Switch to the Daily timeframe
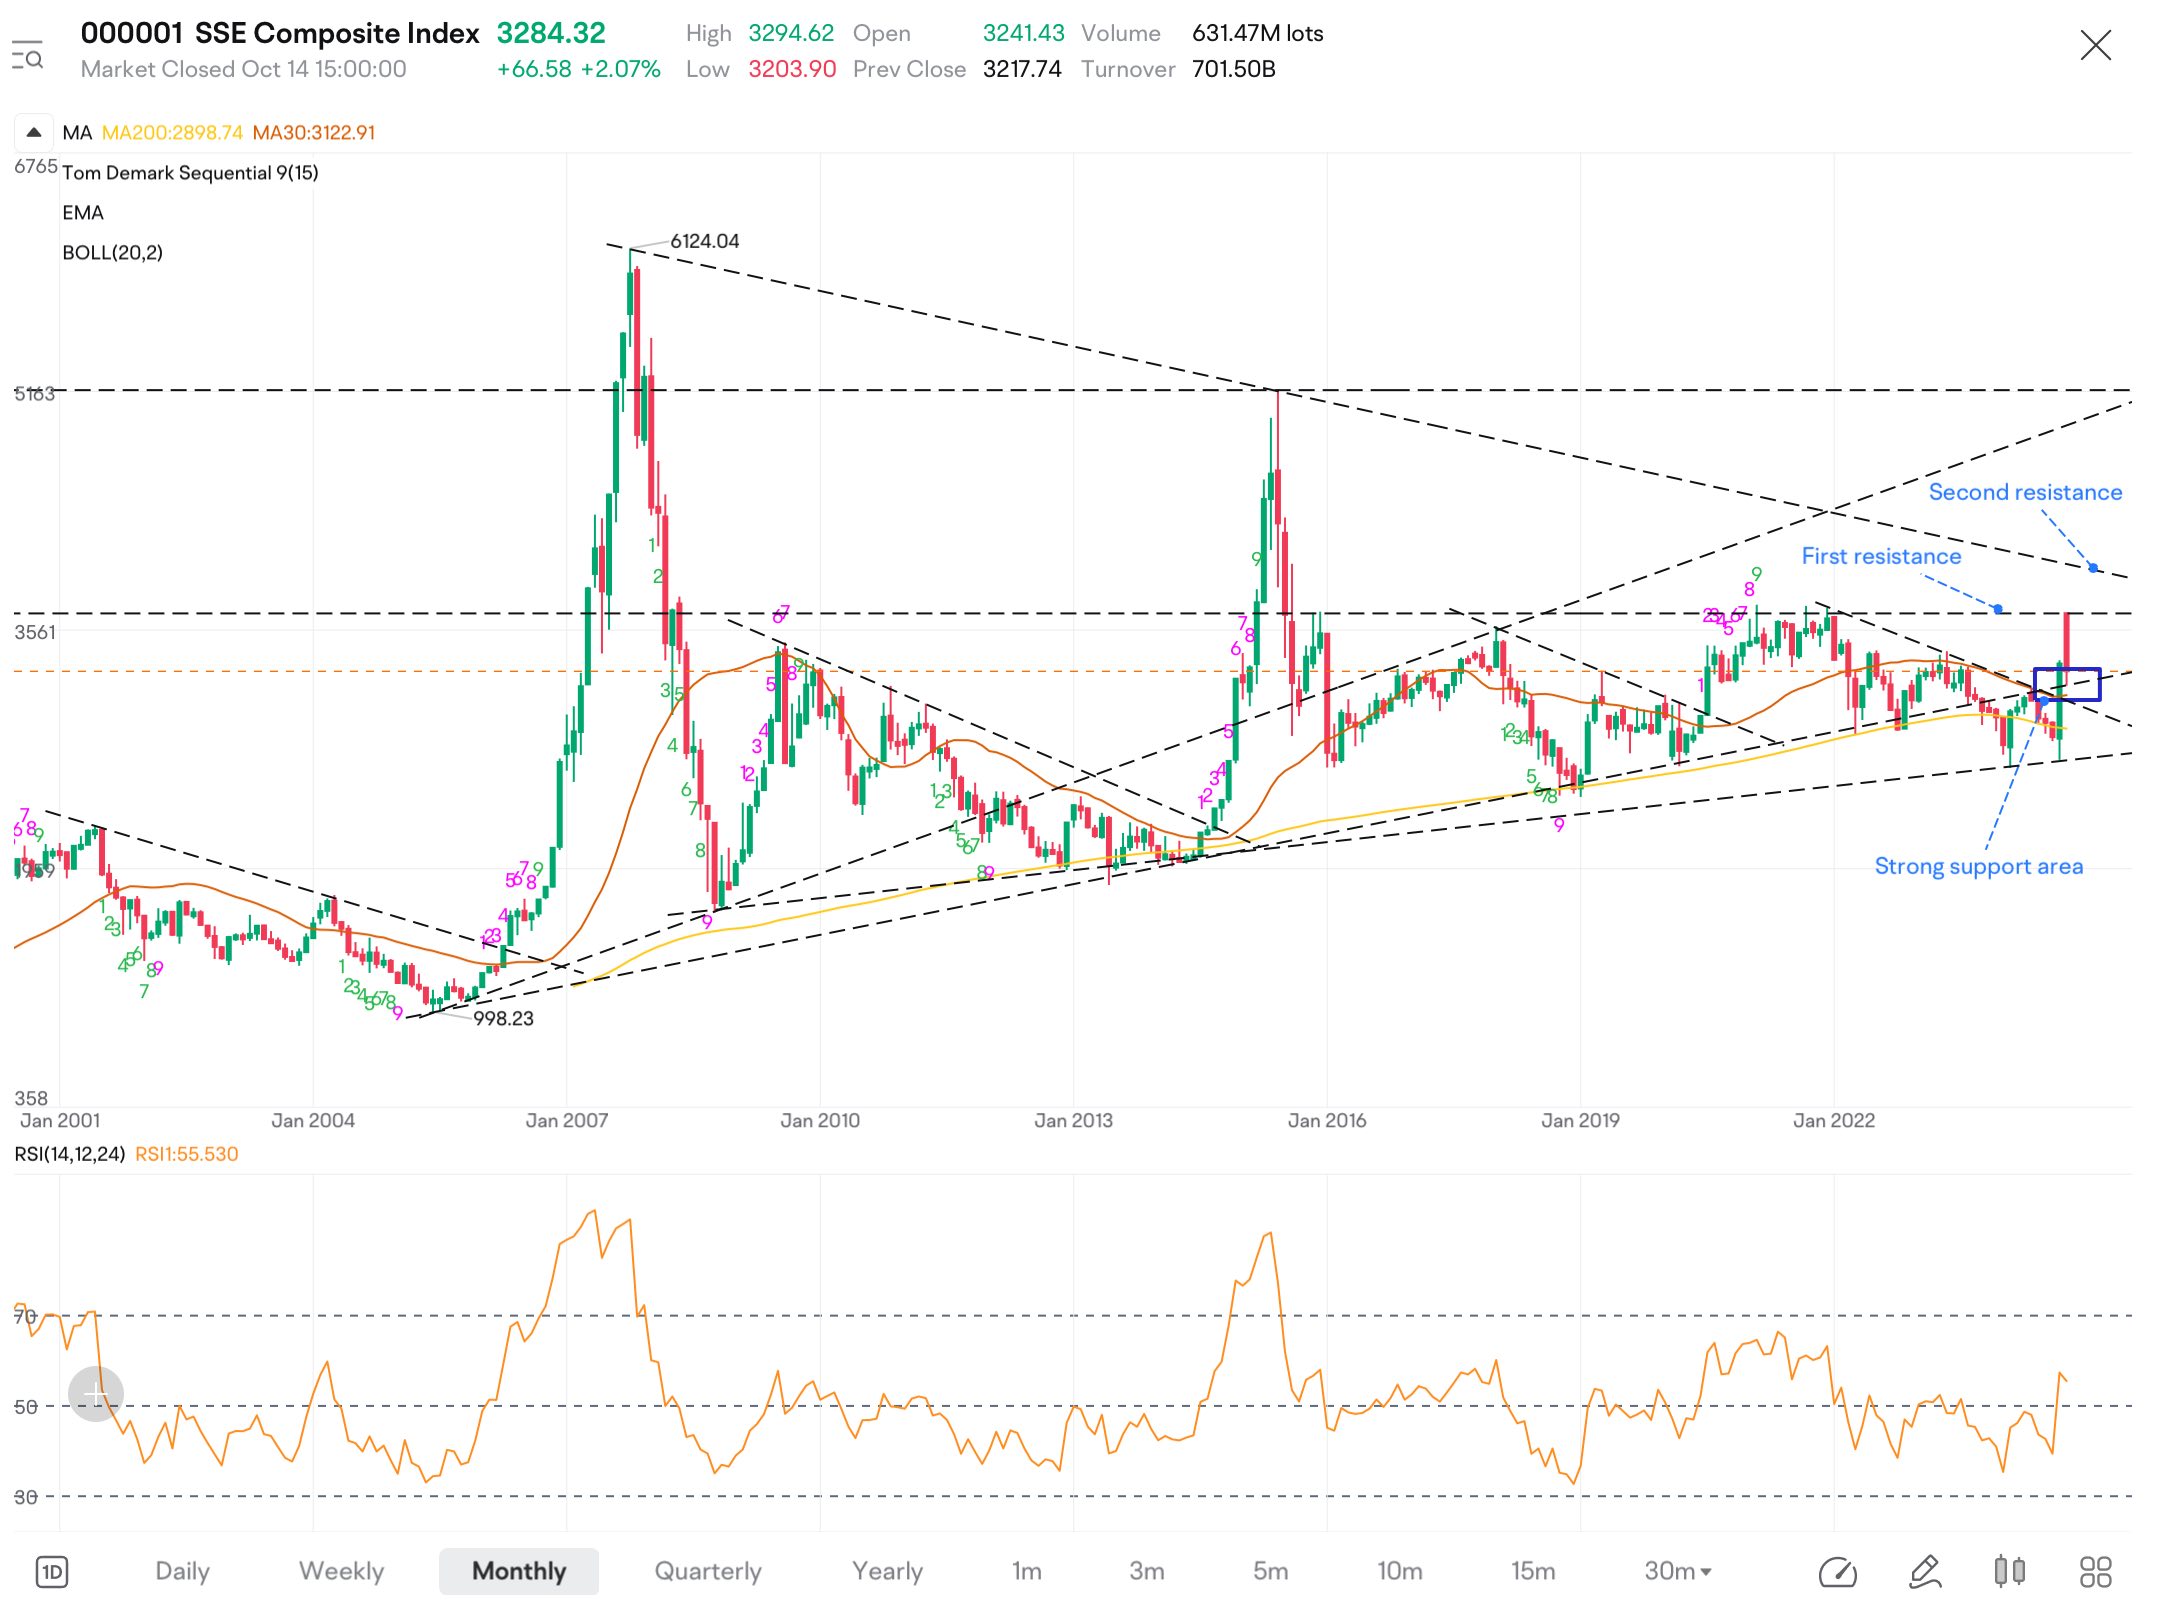This screenshot has width=2160, height=1620. point(182,1571)
